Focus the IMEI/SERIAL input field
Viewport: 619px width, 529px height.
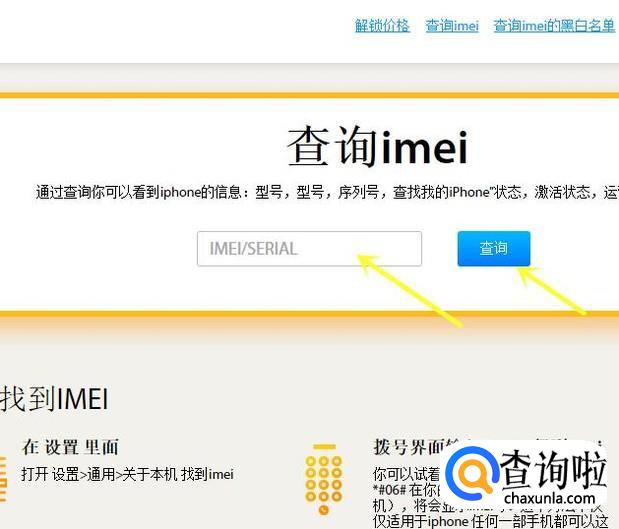310,249
